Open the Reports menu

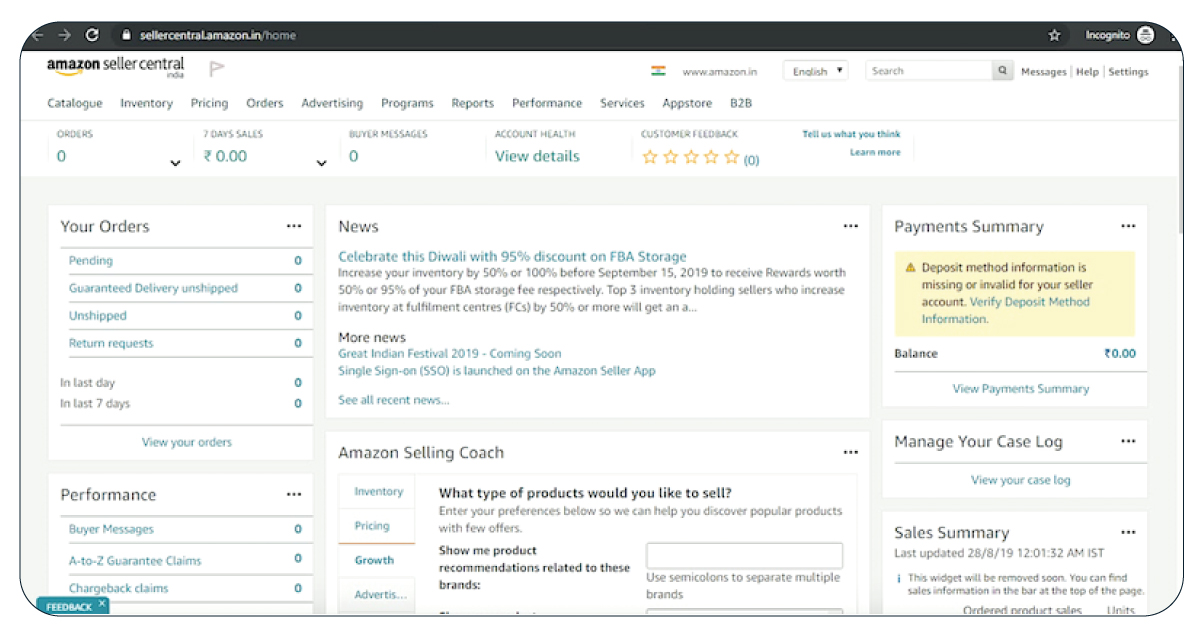pyautogui.click(x=473, y=103)
